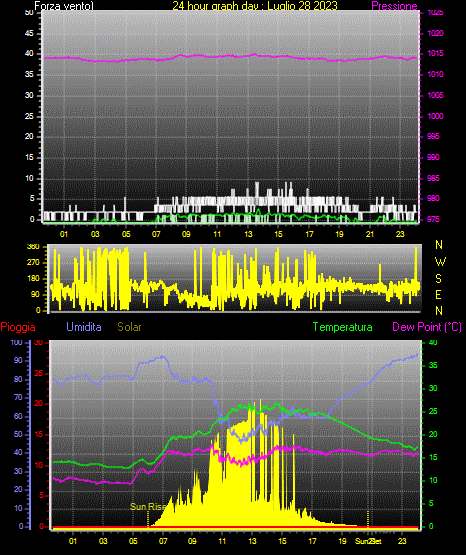Click the 1020 pressure axis value
The height and width of the screenshot is (555, 466).
[x=435, y=33]
